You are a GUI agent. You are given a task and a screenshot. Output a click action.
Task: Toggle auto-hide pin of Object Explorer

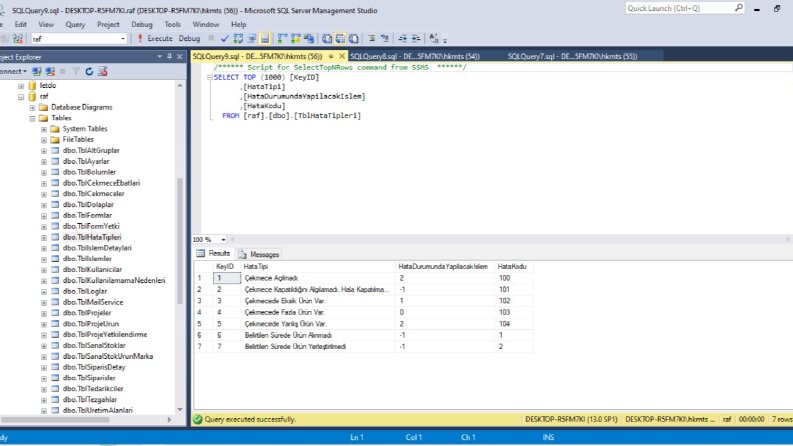pyautogui.click(x=169, y=57)
